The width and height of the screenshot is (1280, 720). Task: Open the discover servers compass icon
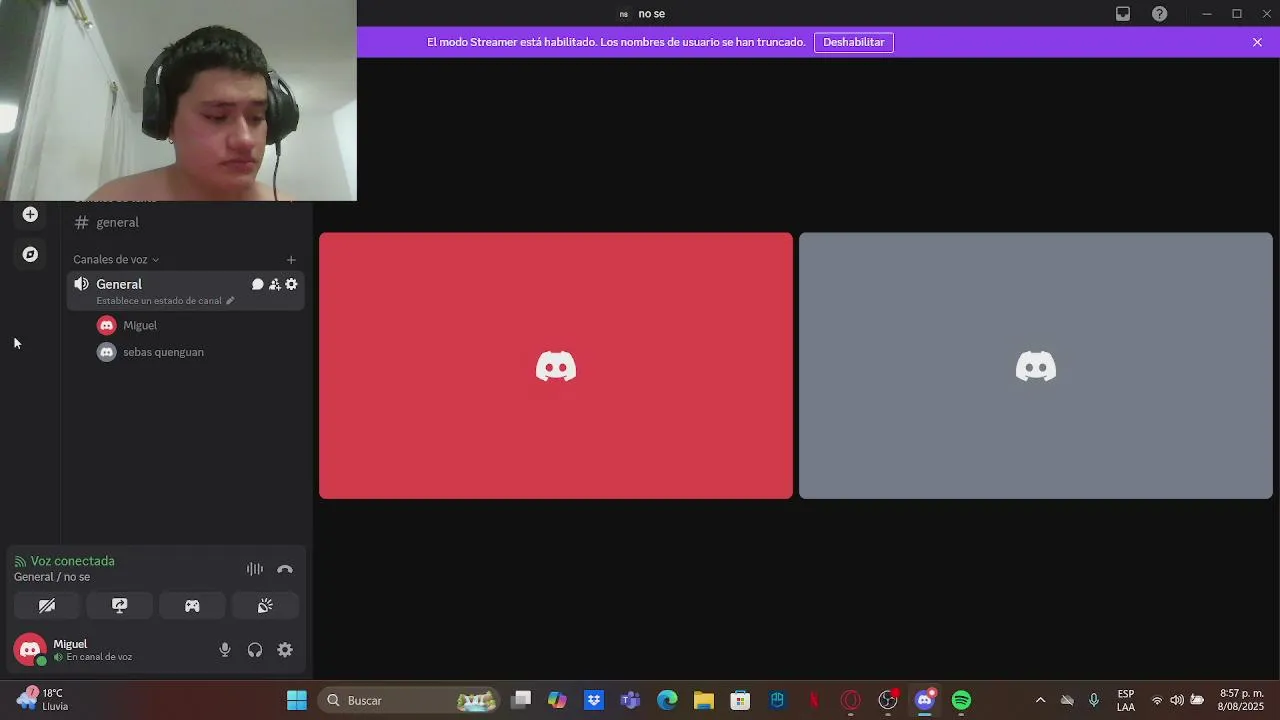[x=30, y=254]
